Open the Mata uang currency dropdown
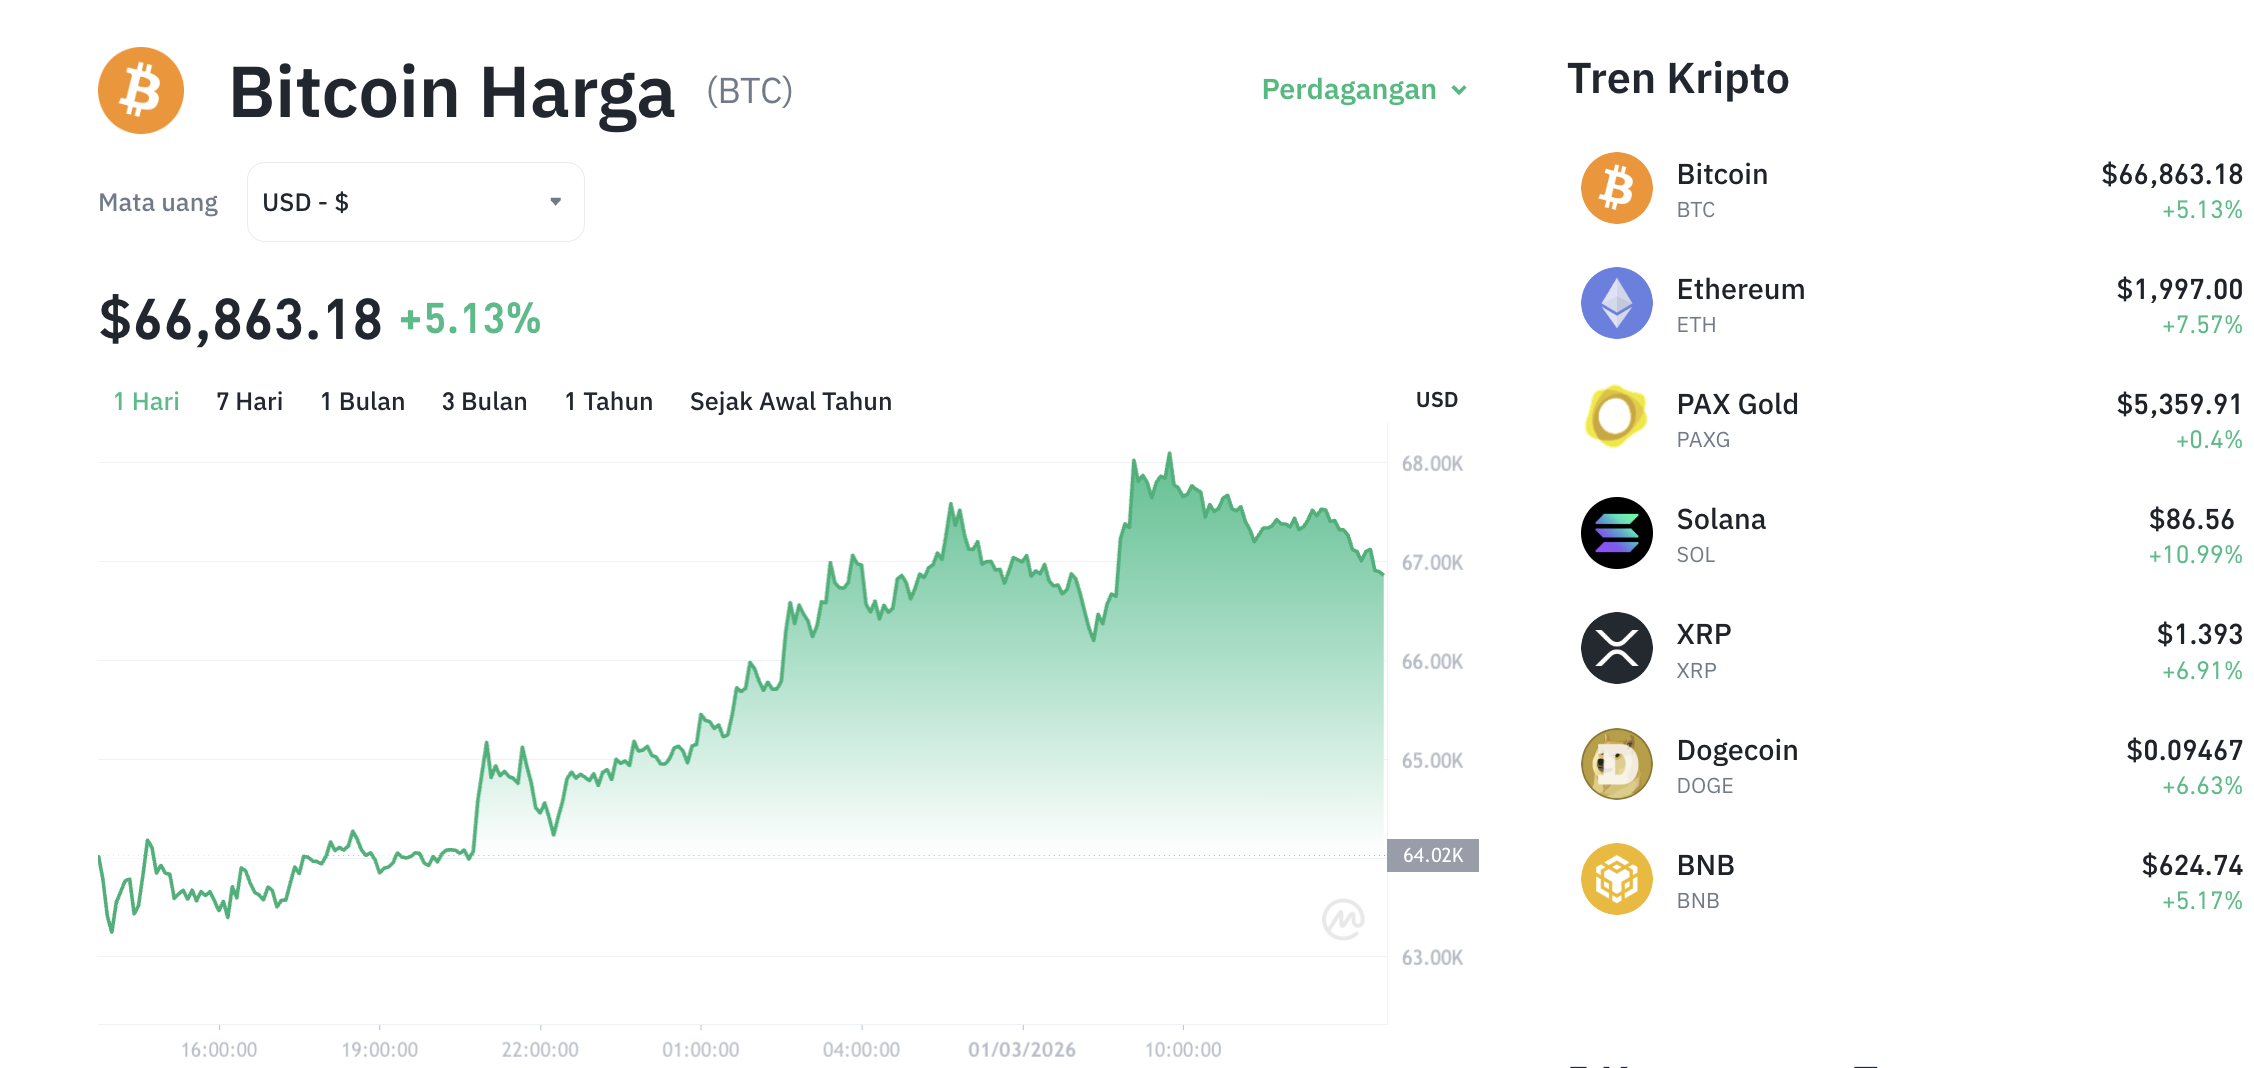Viewport: 2254px width, 1068px height. click(415, 201)
